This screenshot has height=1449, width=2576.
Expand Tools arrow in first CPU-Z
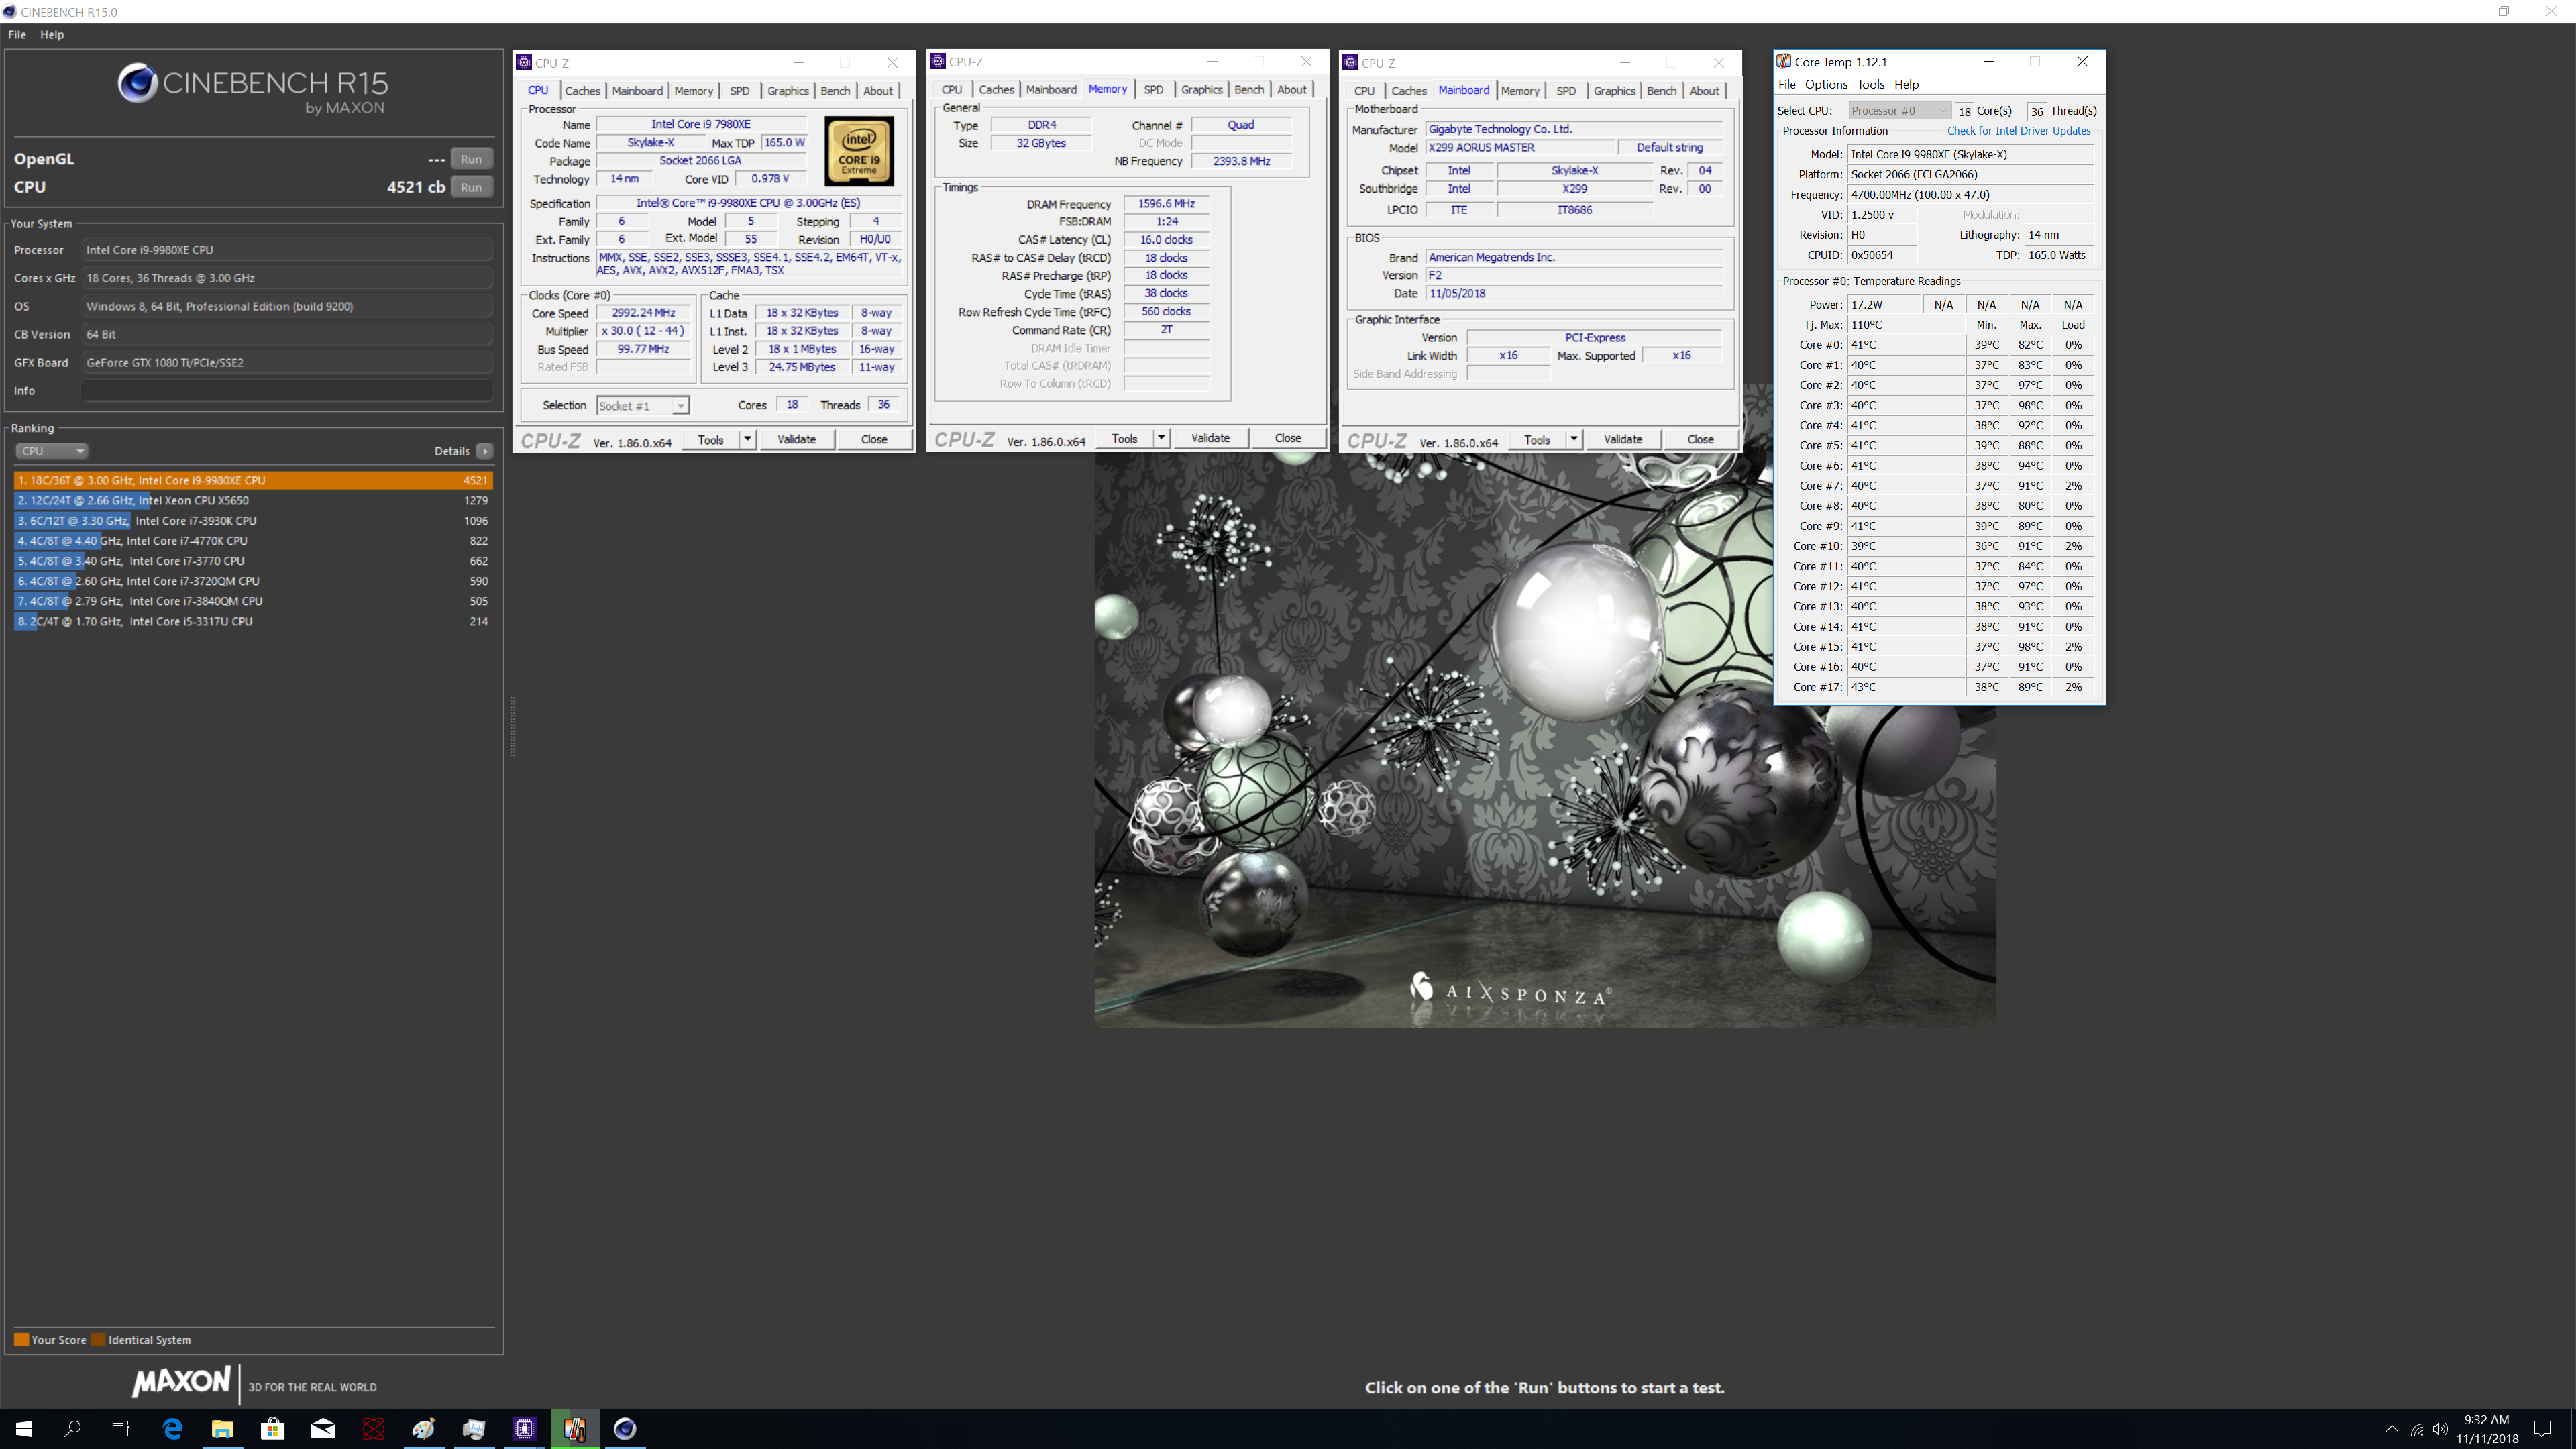coord(747,440)
